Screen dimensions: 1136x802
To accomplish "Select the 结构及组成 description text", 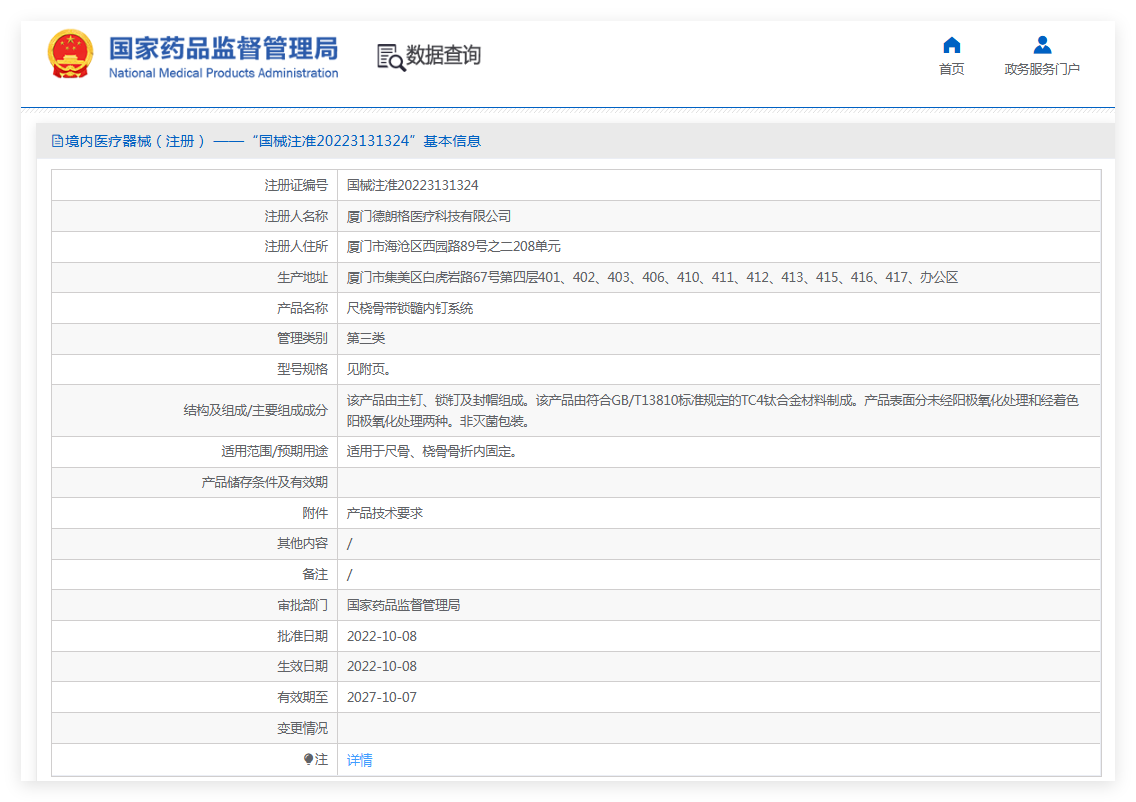I will click(x=712, y=410).
